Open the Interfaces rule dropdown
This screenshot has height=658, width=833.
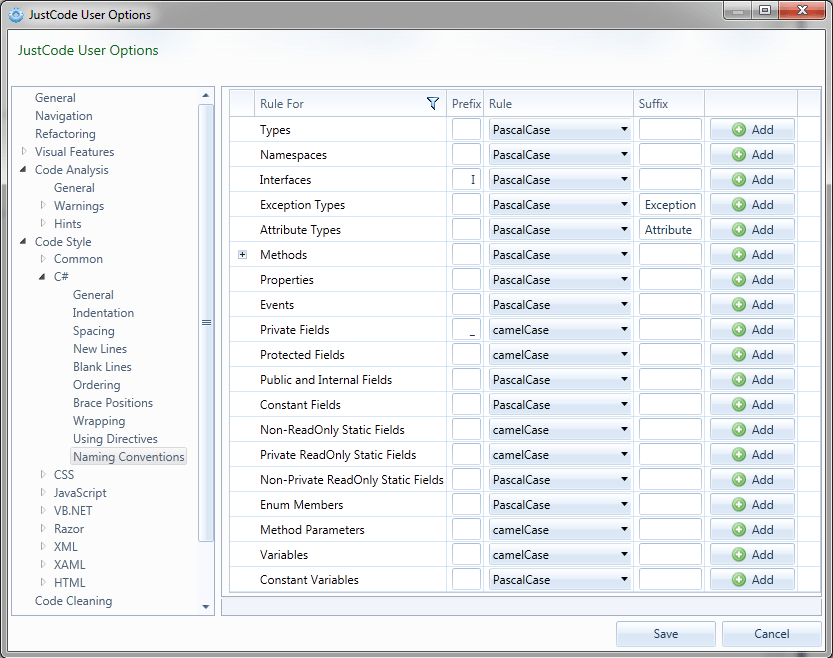pyautogui.click(x=559, y=180)
